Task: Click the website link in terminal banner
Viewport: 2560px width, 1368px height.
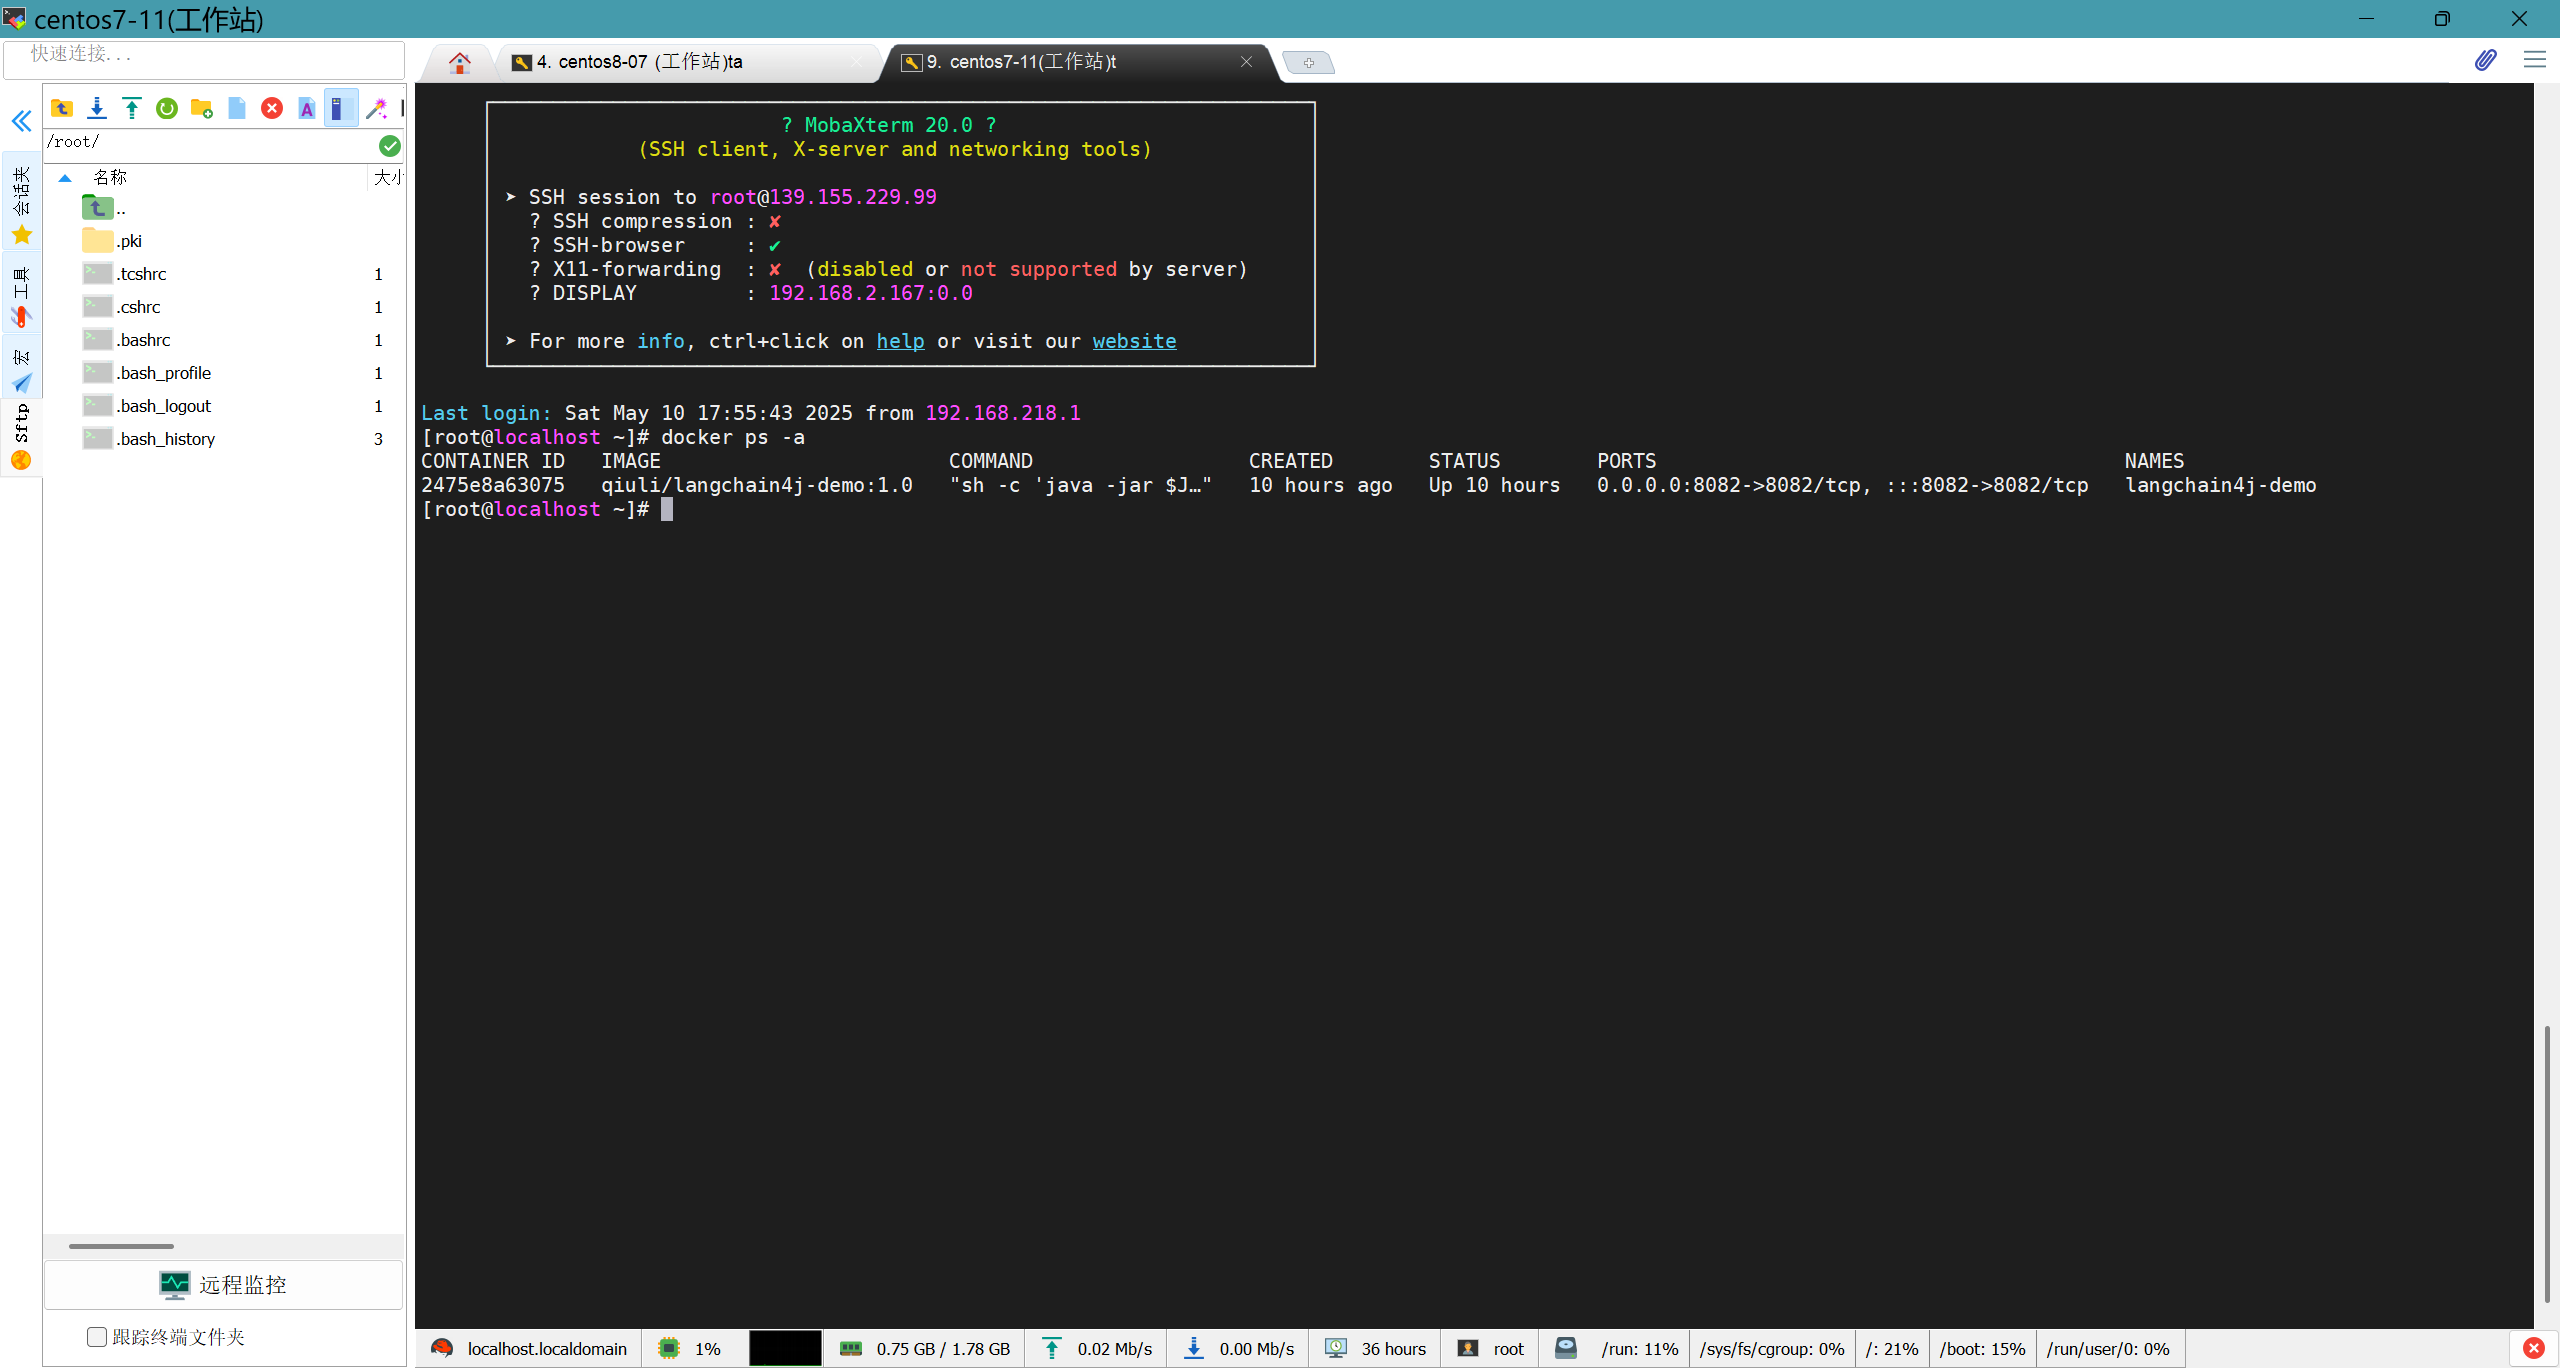Action: 1134,341
